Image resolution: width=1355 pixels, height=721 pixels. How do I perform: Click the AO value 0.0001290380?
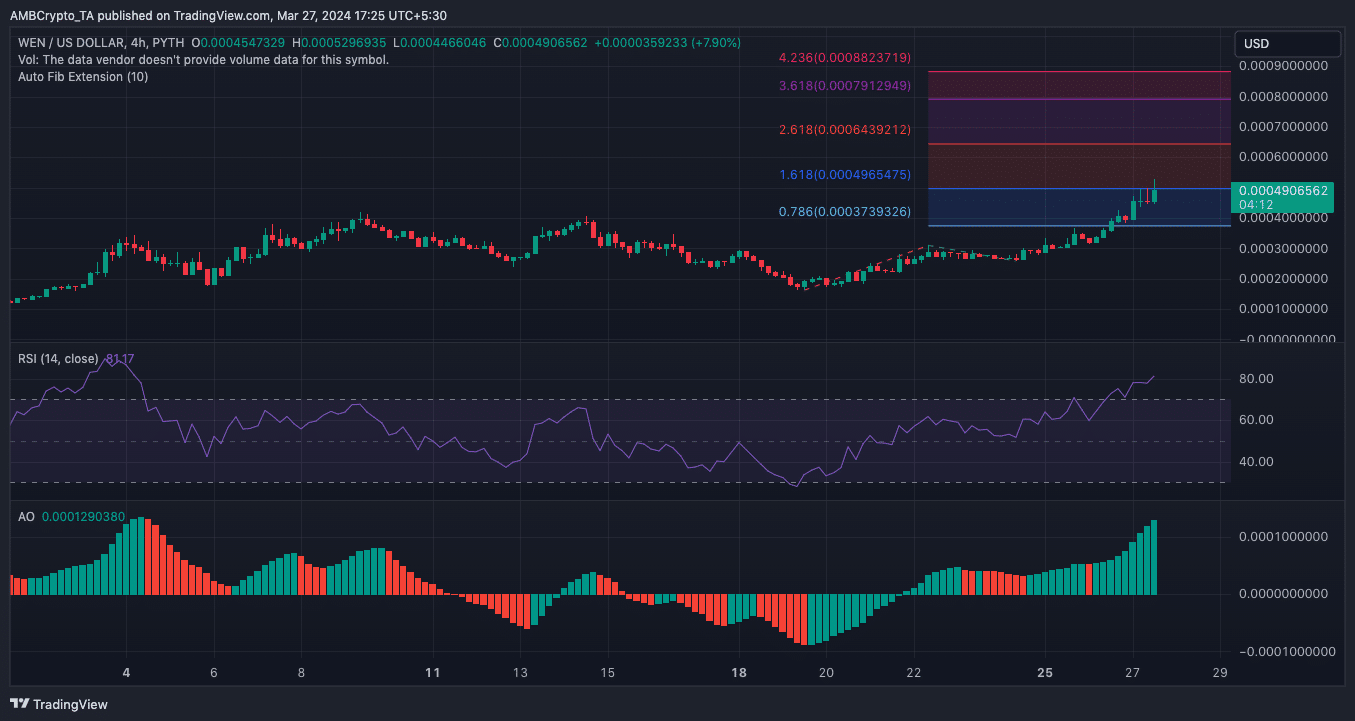coord(83,517)
